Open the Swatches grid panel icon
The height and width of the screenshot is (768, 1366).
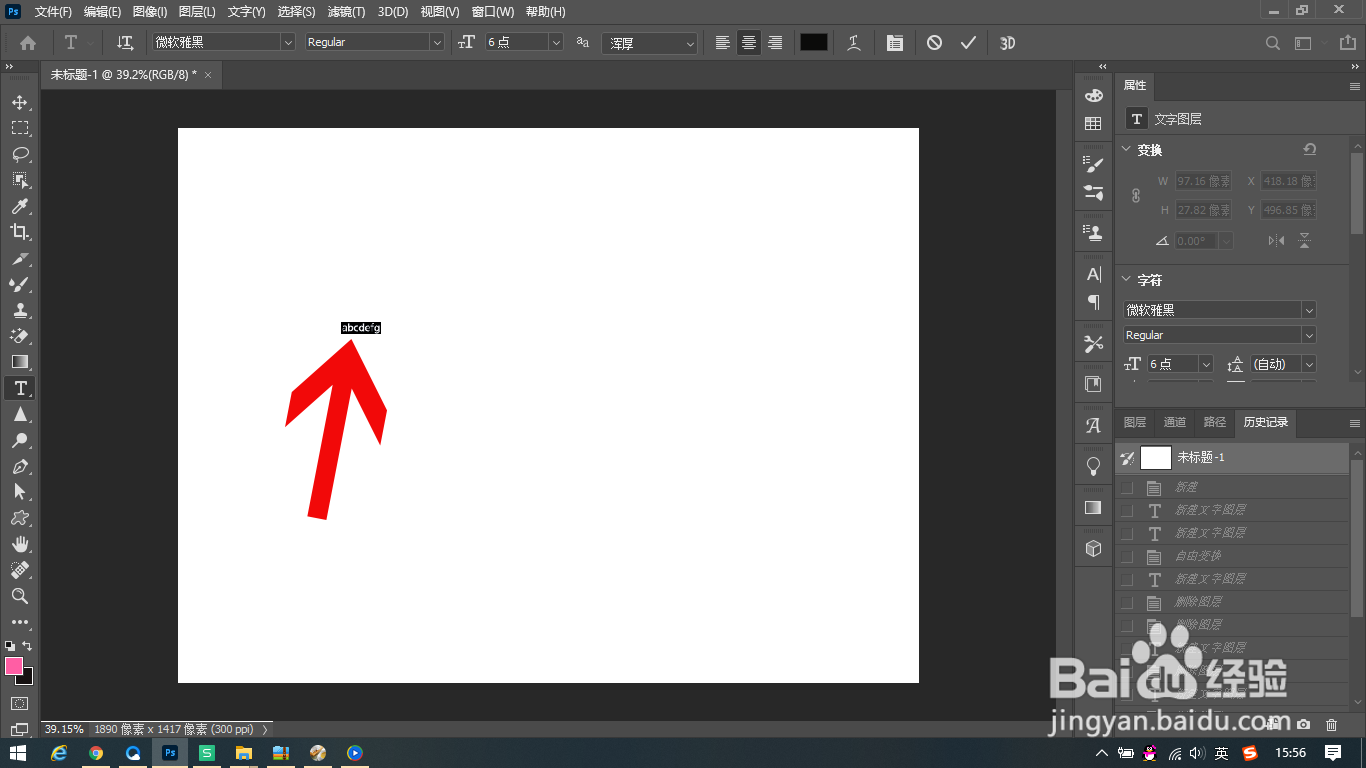point(1093,124)
